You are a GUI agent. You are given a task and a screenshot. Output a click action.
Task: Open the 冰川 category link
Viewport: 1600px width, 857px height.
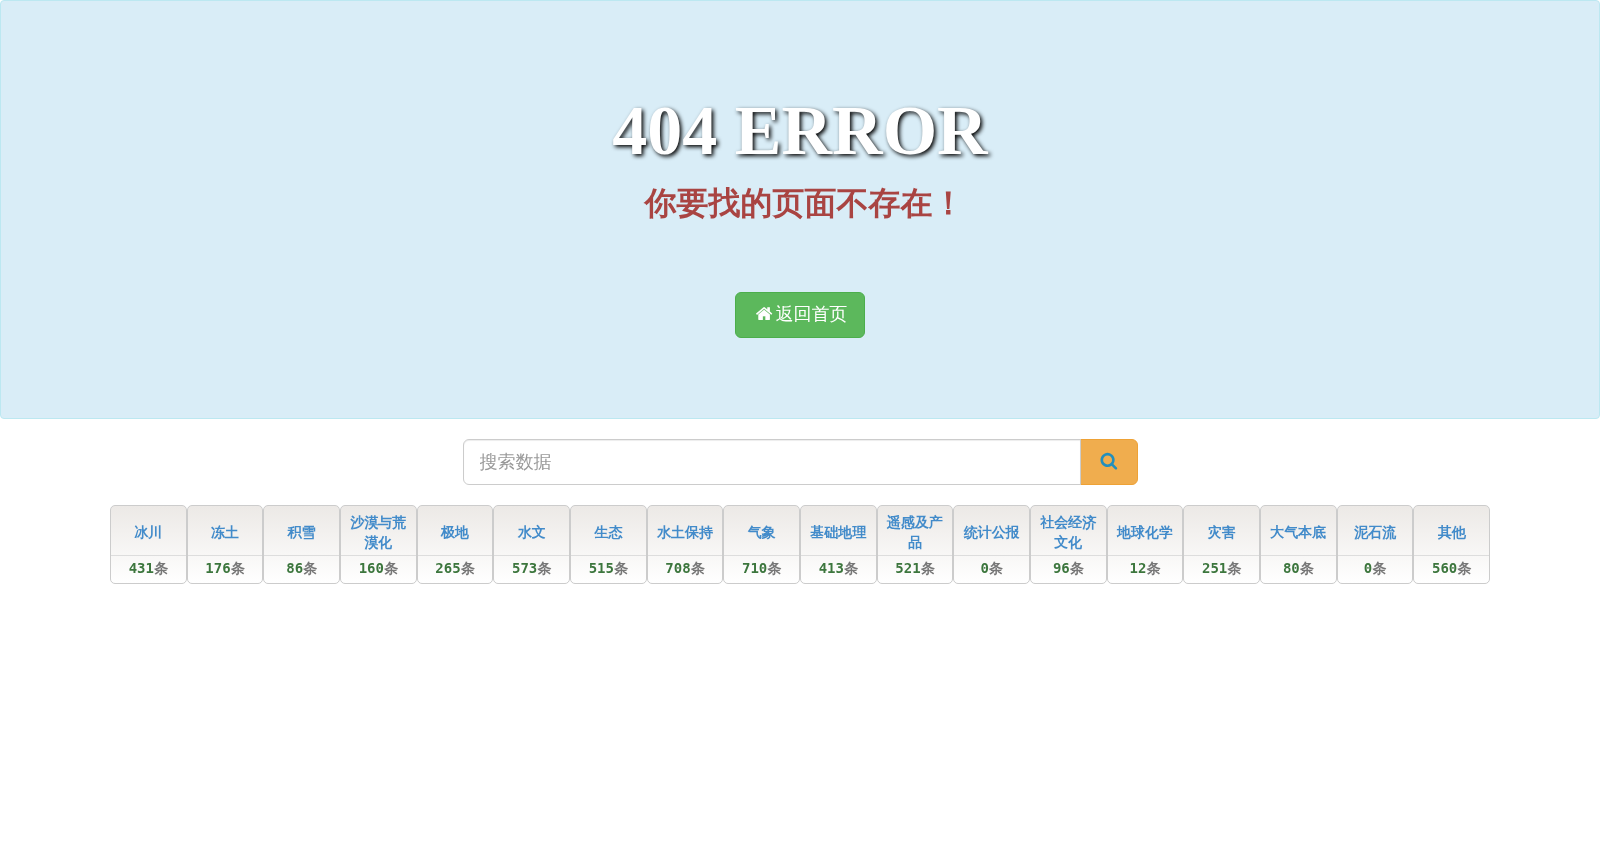(148, 532)
